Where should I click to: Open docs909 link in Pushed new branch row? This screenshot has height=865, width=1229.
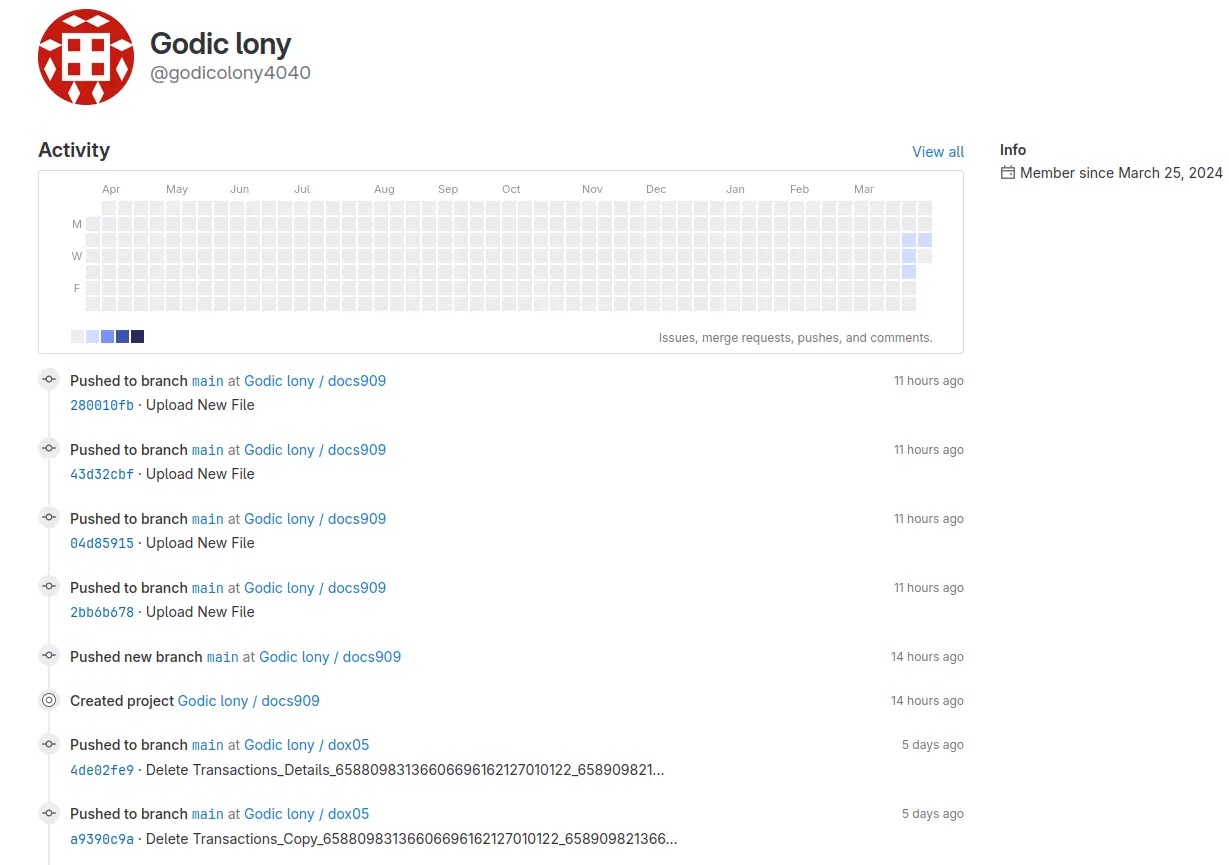pos(330,657)
